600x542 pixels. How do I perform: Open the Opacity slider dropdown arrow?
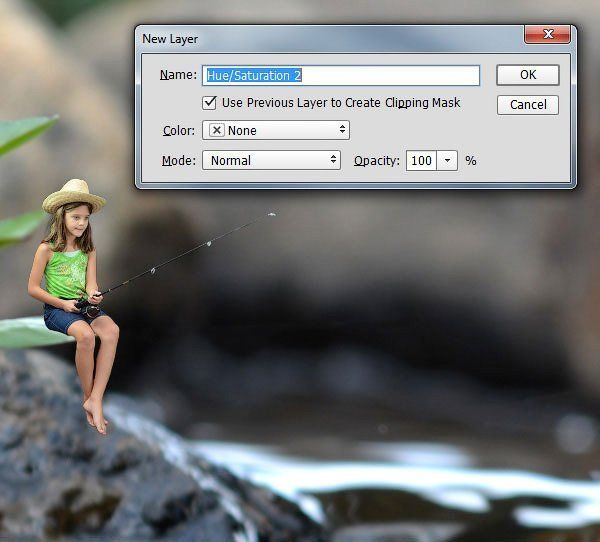(447, 160)
